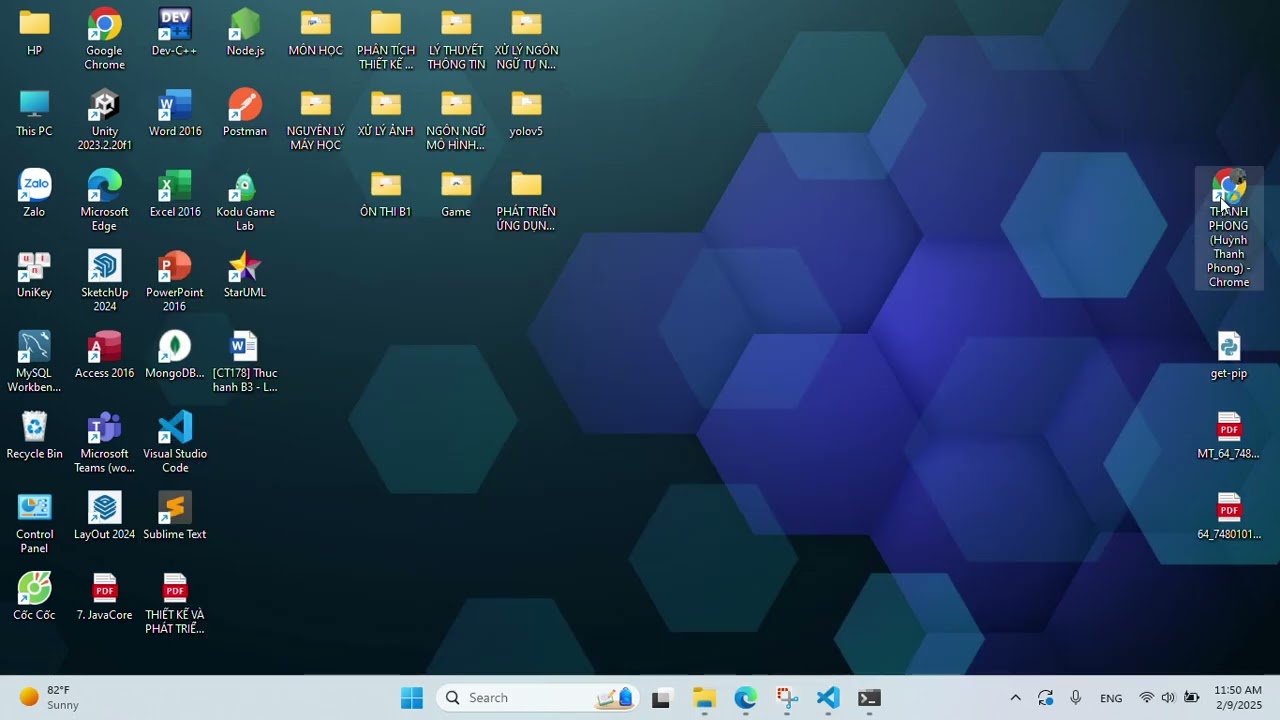
Task: Select the Word 2016 shortcut
Action: tap(175, 114)
